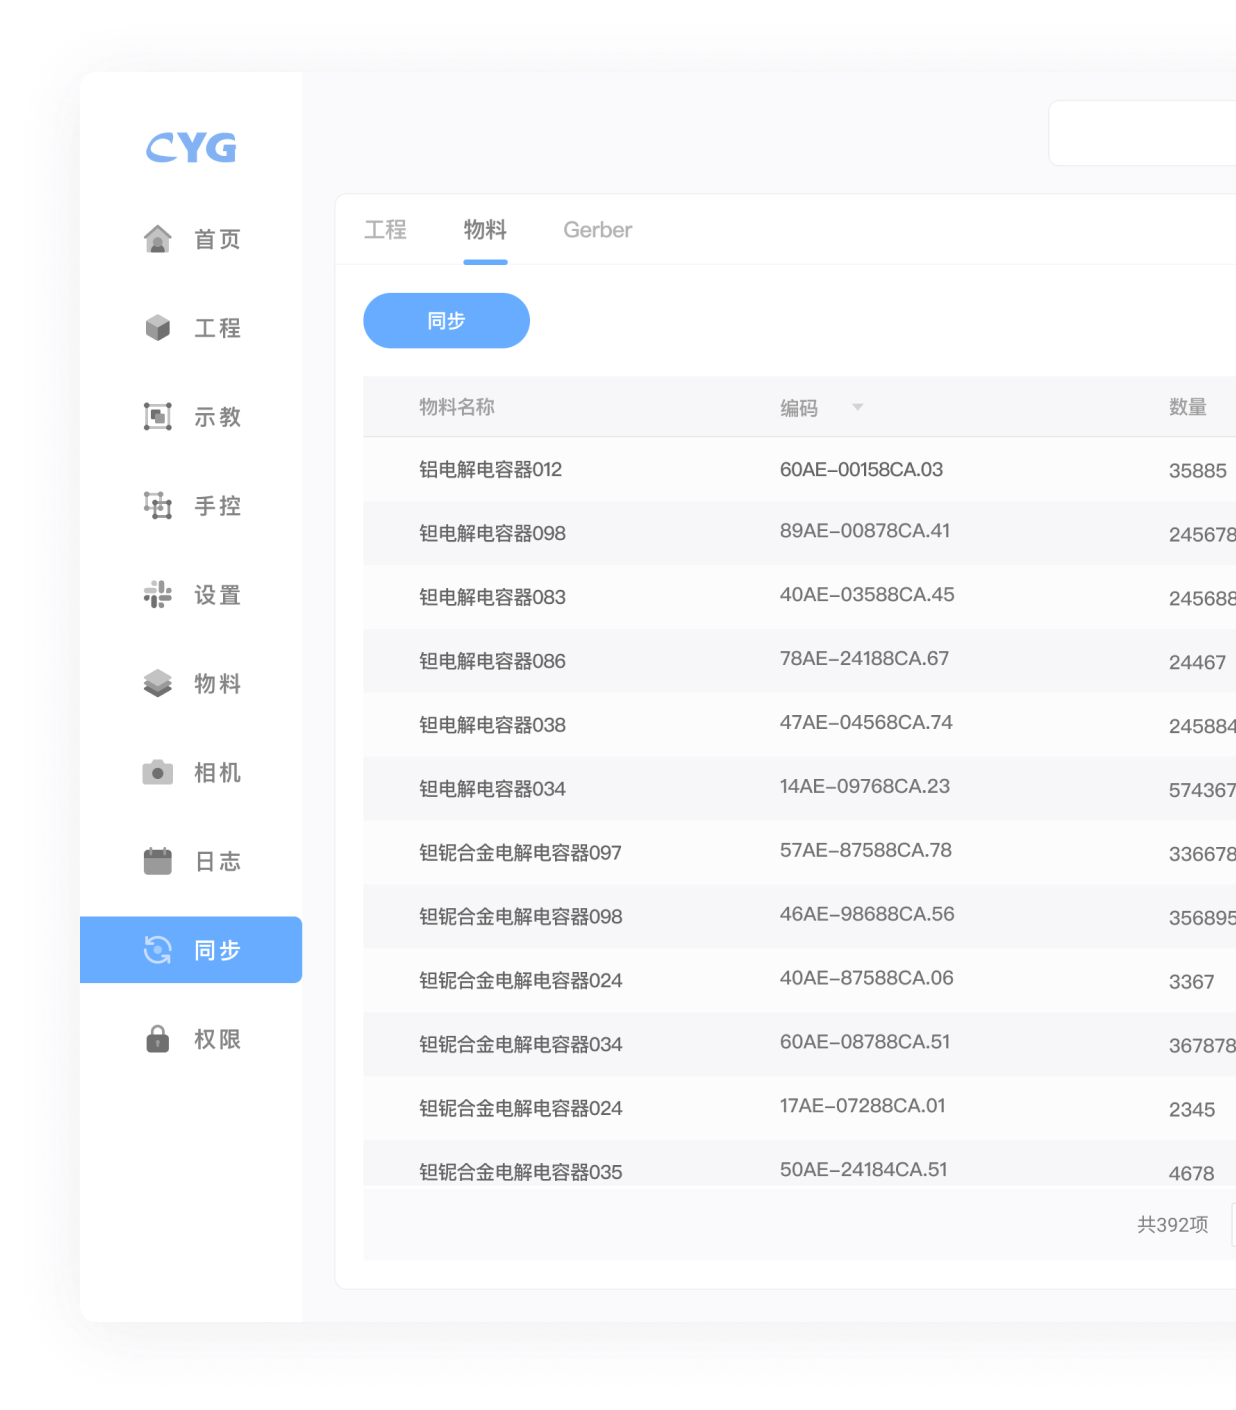Open 日志 sidebar menu item
The height and width of the screenshot is (1410, 1236).
point(191,861)
